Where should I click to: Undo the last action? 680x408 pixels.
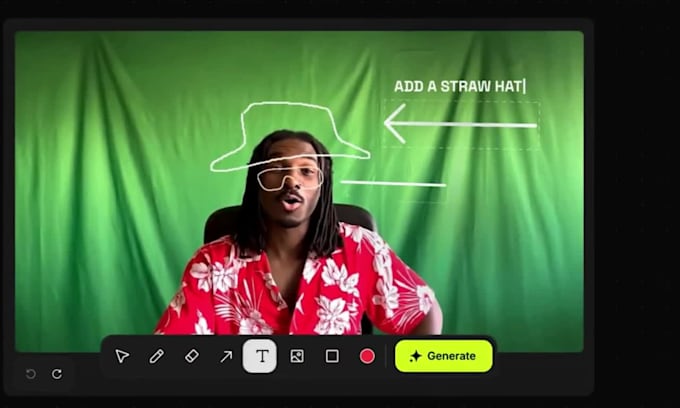tap(31, 374)
